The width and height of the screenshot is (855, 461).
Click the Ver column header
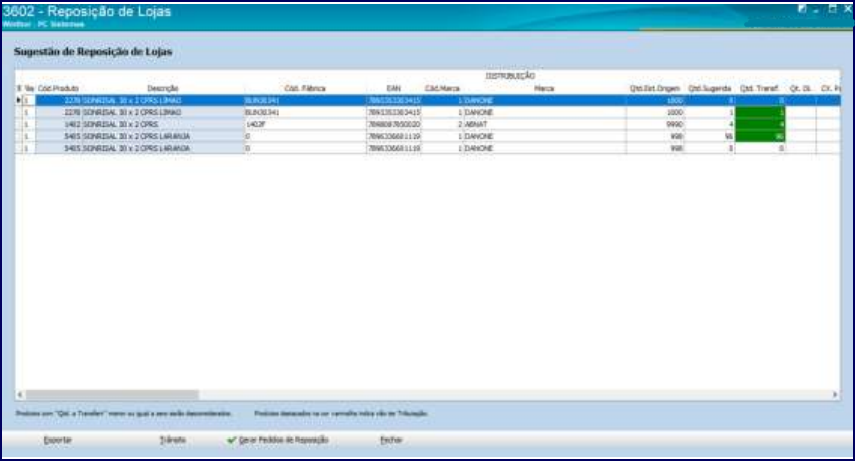[x=29, y=88]
